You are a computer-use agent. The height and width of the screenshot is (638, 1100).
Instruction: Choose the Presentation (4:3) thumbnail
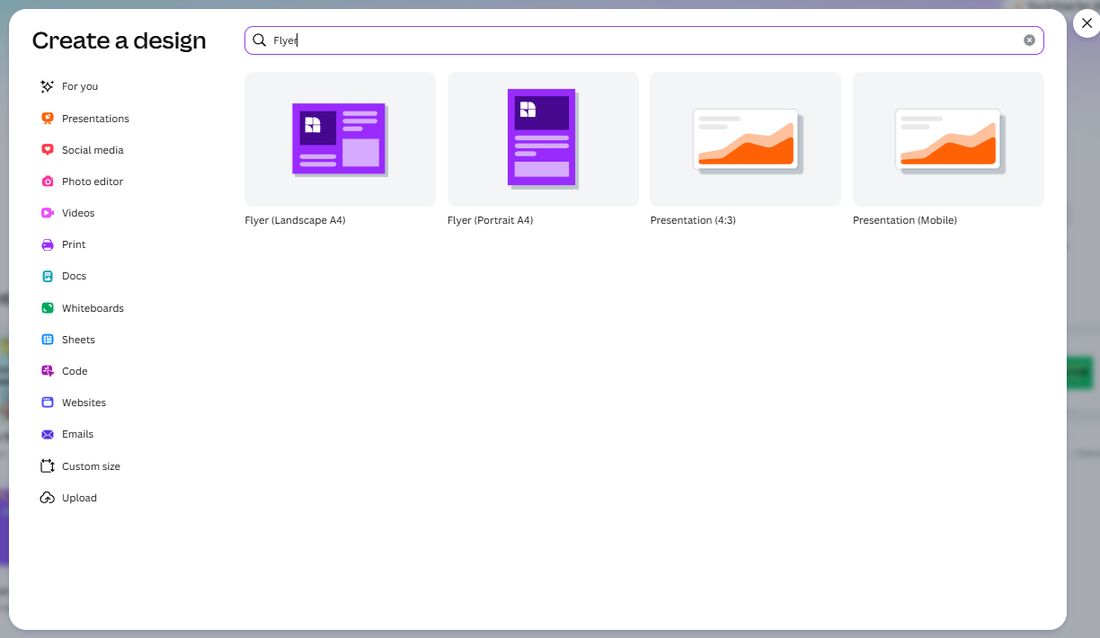click(746, 139)
